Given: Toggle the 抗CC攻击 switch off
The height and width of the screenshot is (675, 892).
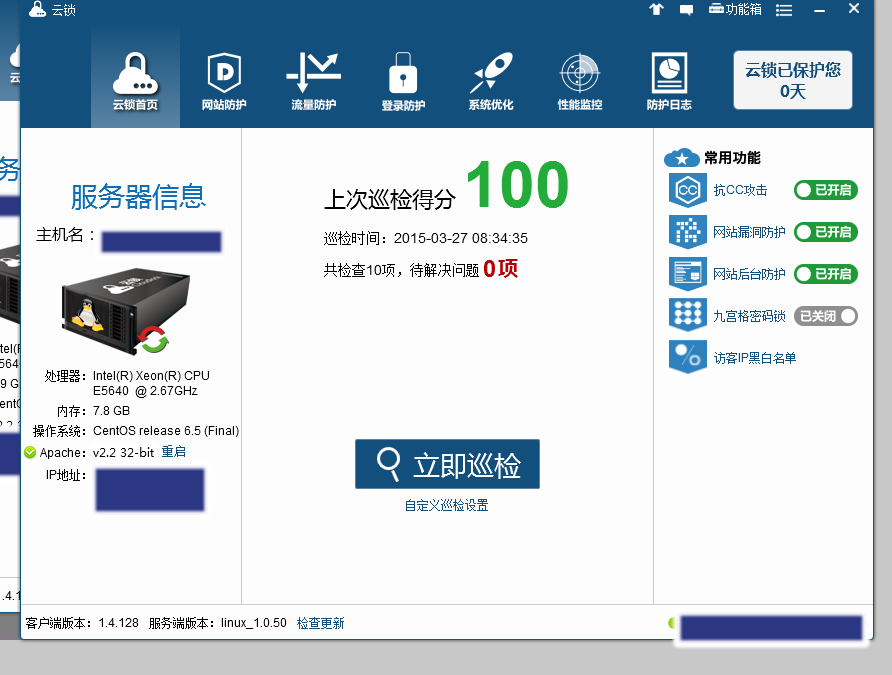Looking at the screenshot, I should 825,190.
